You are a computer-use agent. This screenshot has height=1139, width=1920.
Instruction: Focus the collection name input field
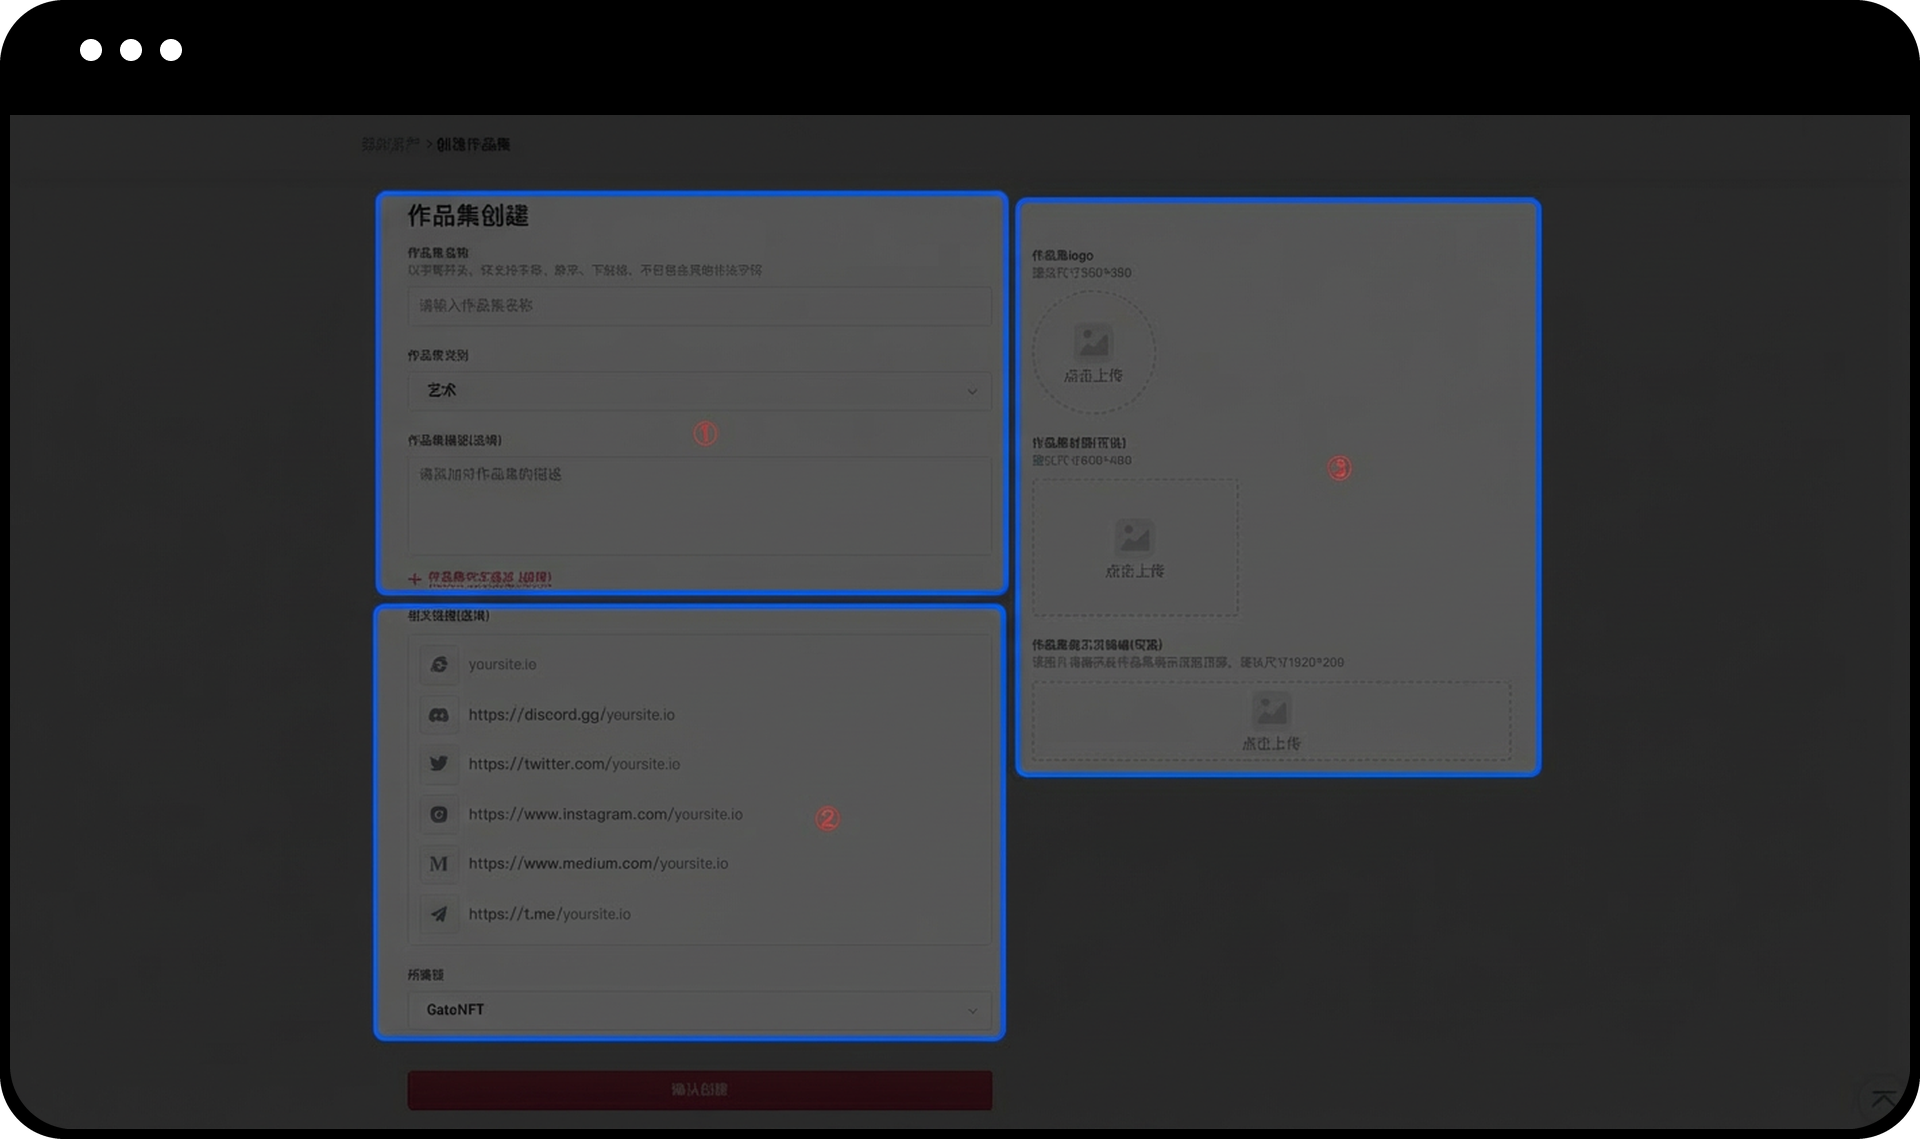point(699,306)
